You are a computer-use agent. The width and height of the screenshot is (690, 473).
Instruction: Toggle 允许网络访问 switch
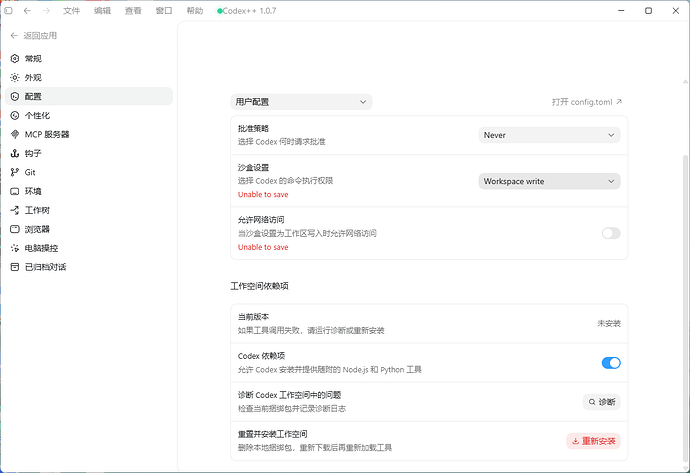[x=611, y=233]
